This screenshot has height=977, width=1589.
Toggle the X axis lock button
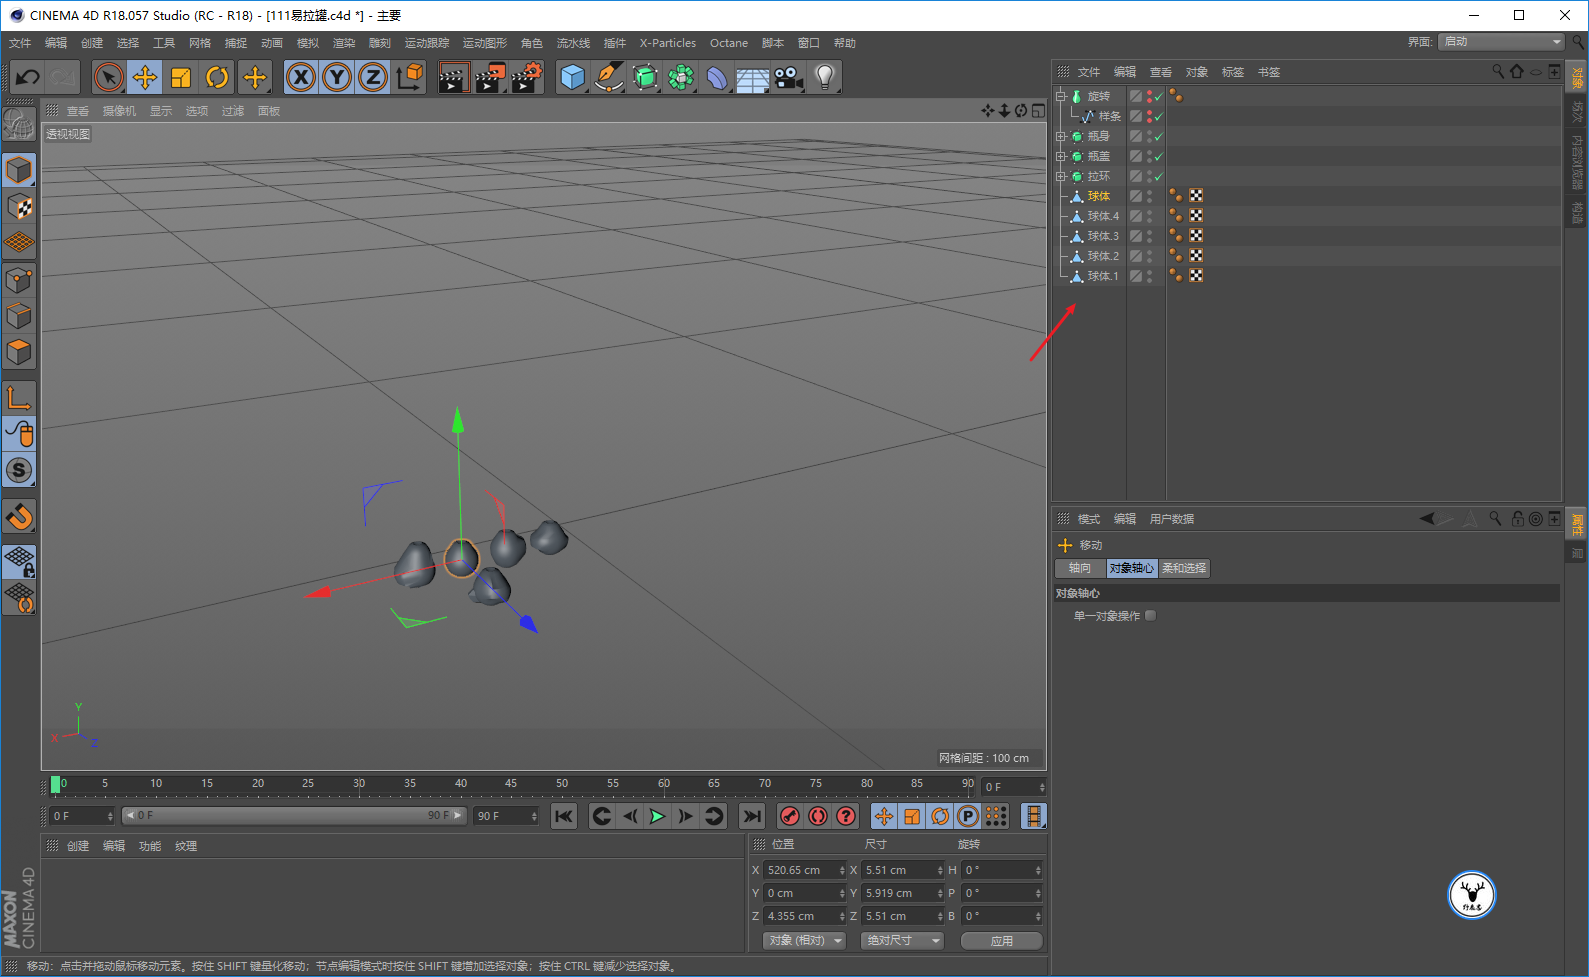point(300,77)
